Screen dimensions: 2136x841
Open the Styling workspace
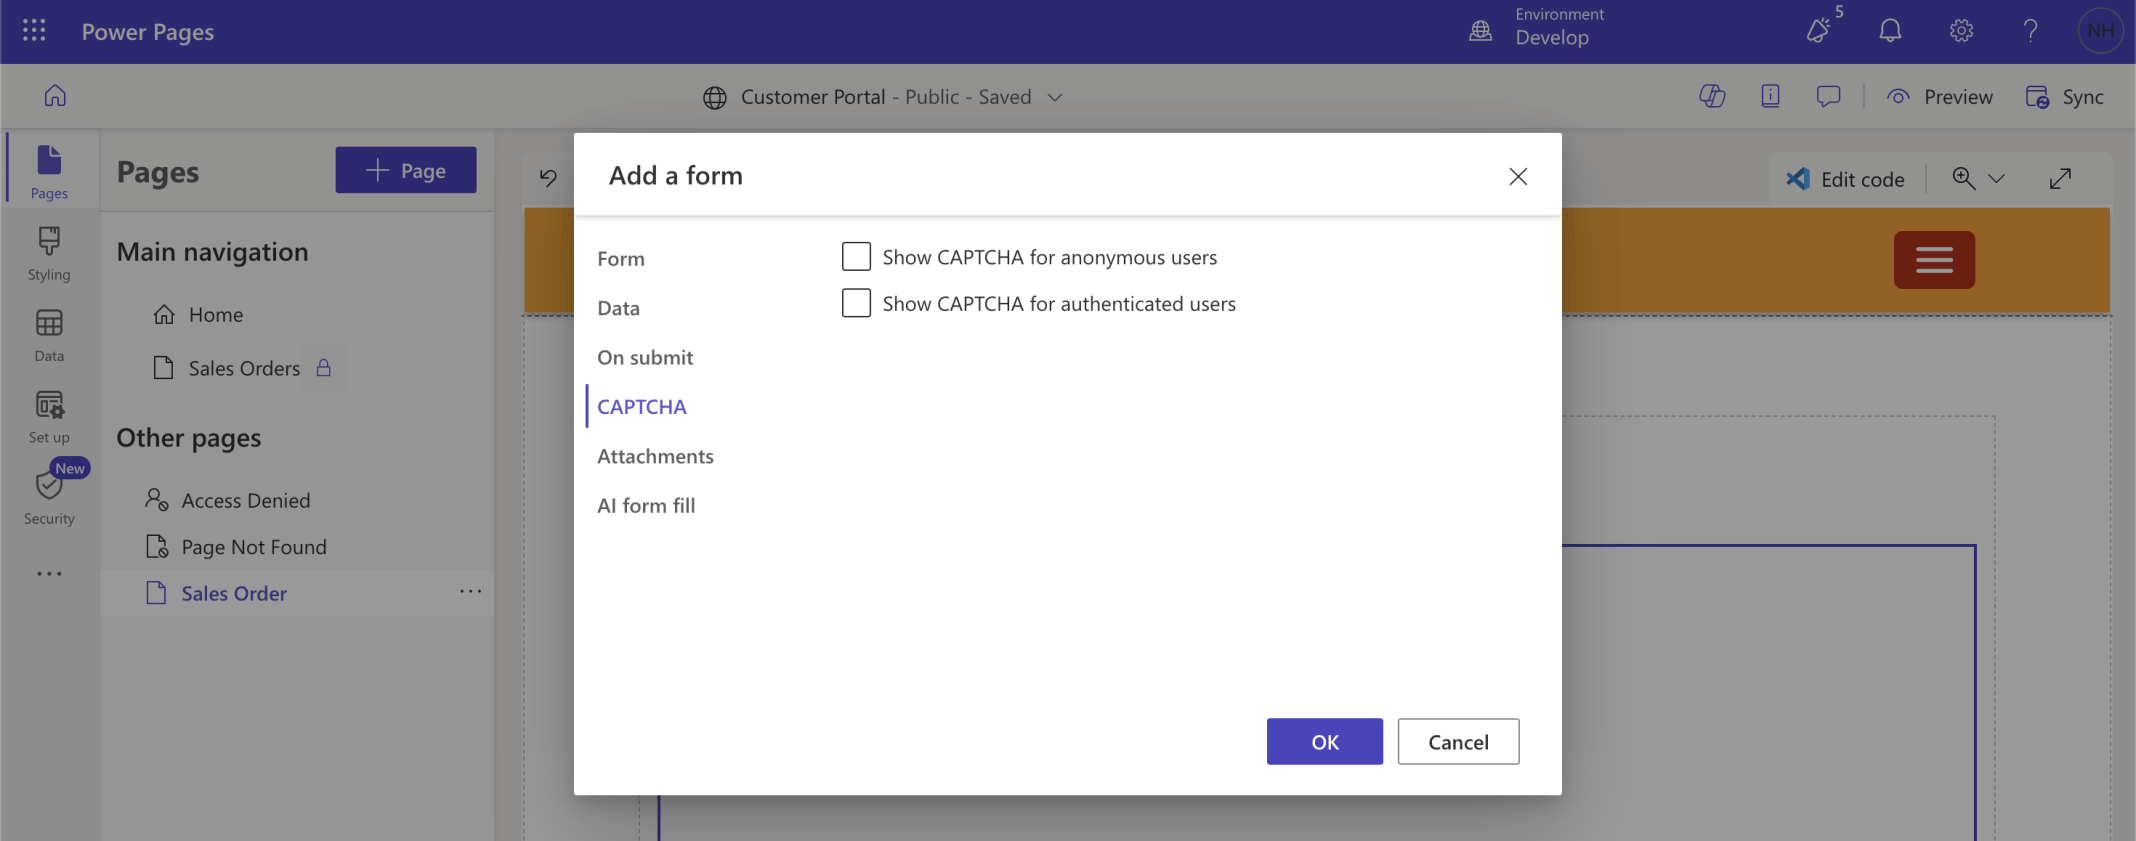pos(49,254)
